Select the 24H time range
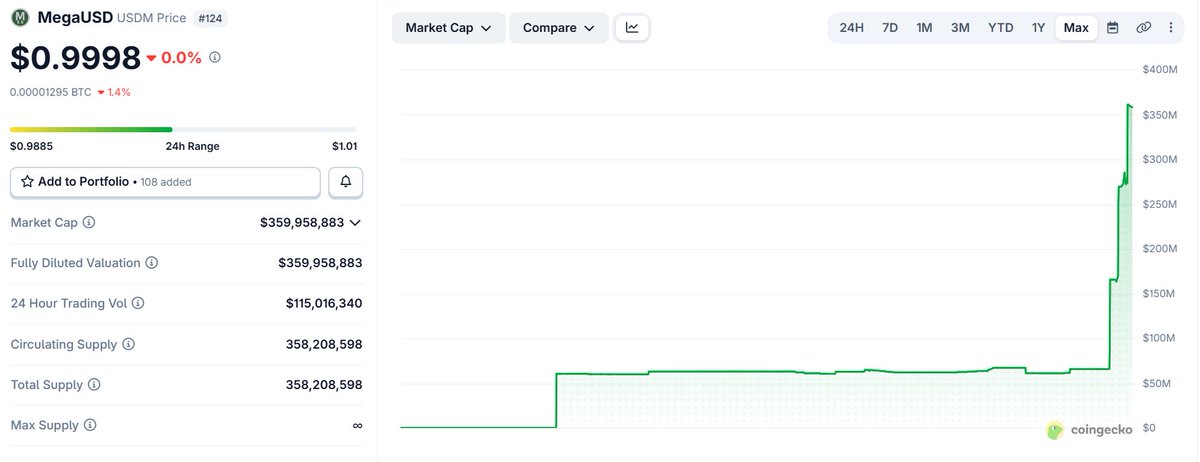The width and height of the screenshot is (1200, 462). click(x=852, y=27)
